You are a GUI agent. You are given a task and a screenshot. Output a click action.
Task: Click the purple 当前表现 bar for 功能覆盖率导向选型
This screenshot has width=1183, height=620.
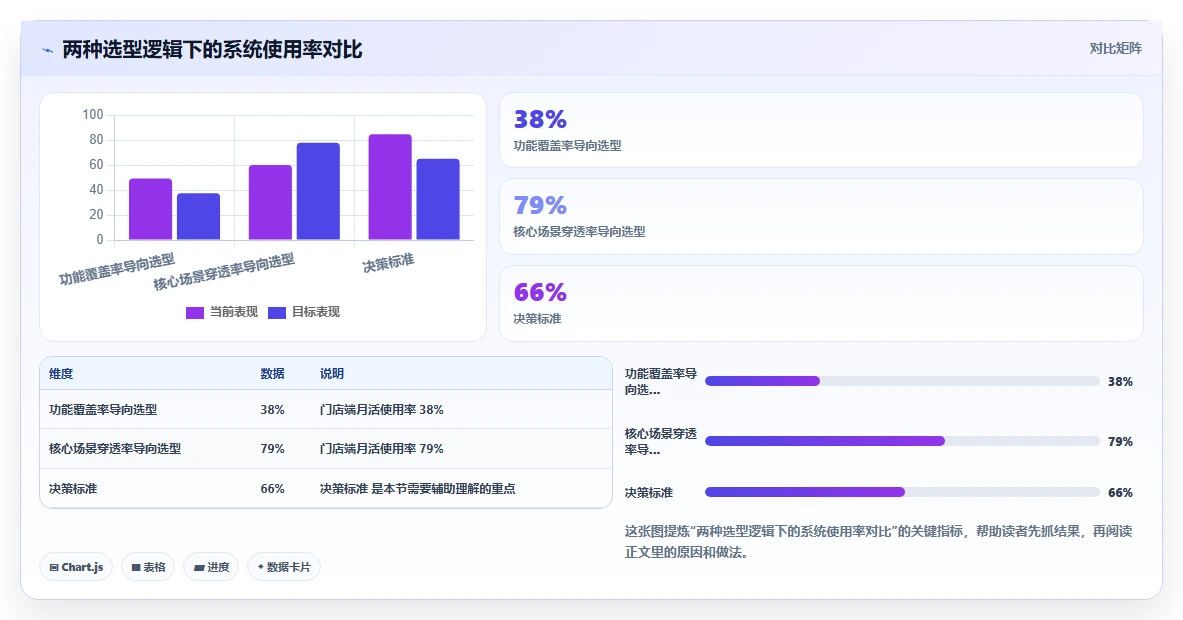pos(150,209)
